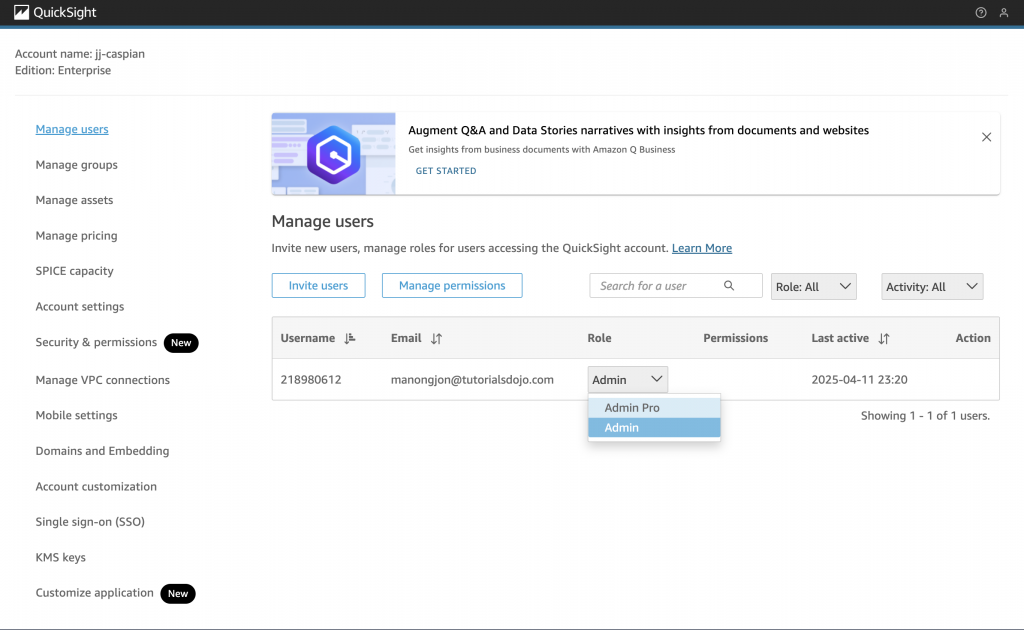Sort by Email column arrows
Image resolution: width=1024 pixels, height=630 pixels.
[436, 339]
